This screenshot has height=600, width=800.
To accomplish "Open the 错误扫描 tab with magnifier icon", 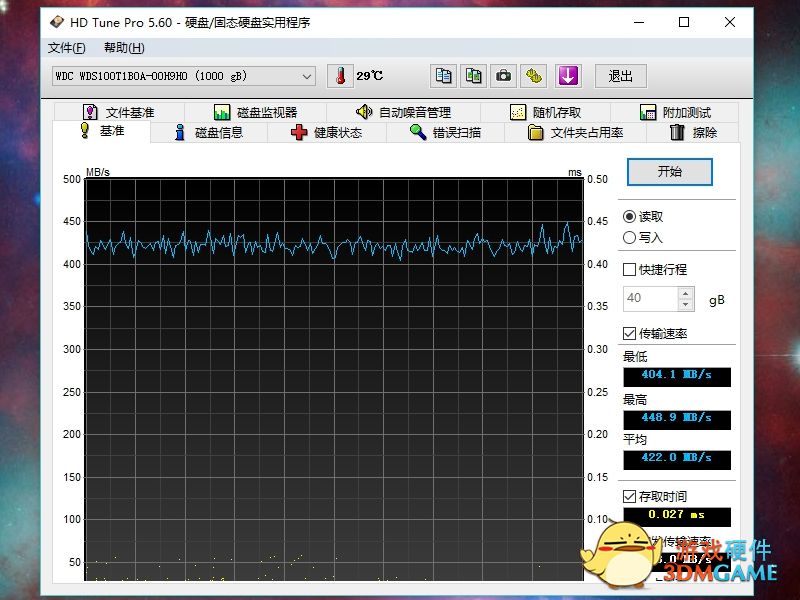I will click(445, 132).
